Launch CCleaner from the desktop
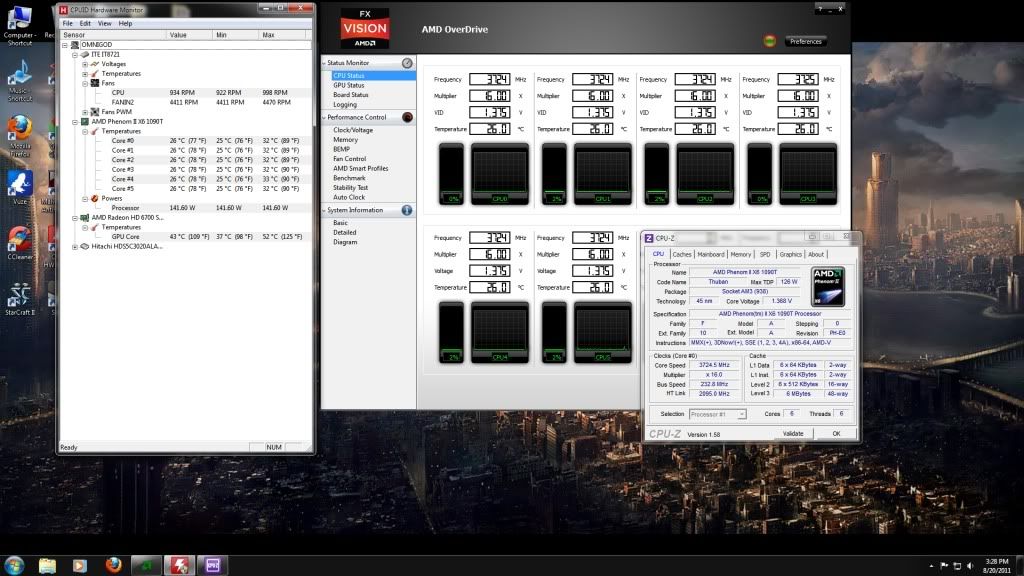 click(x=20, y=243)
